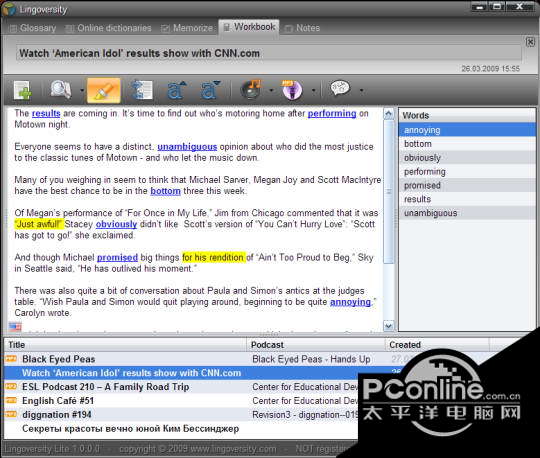
Task: Click the US flag language icon
Action: tap(15, 326)
